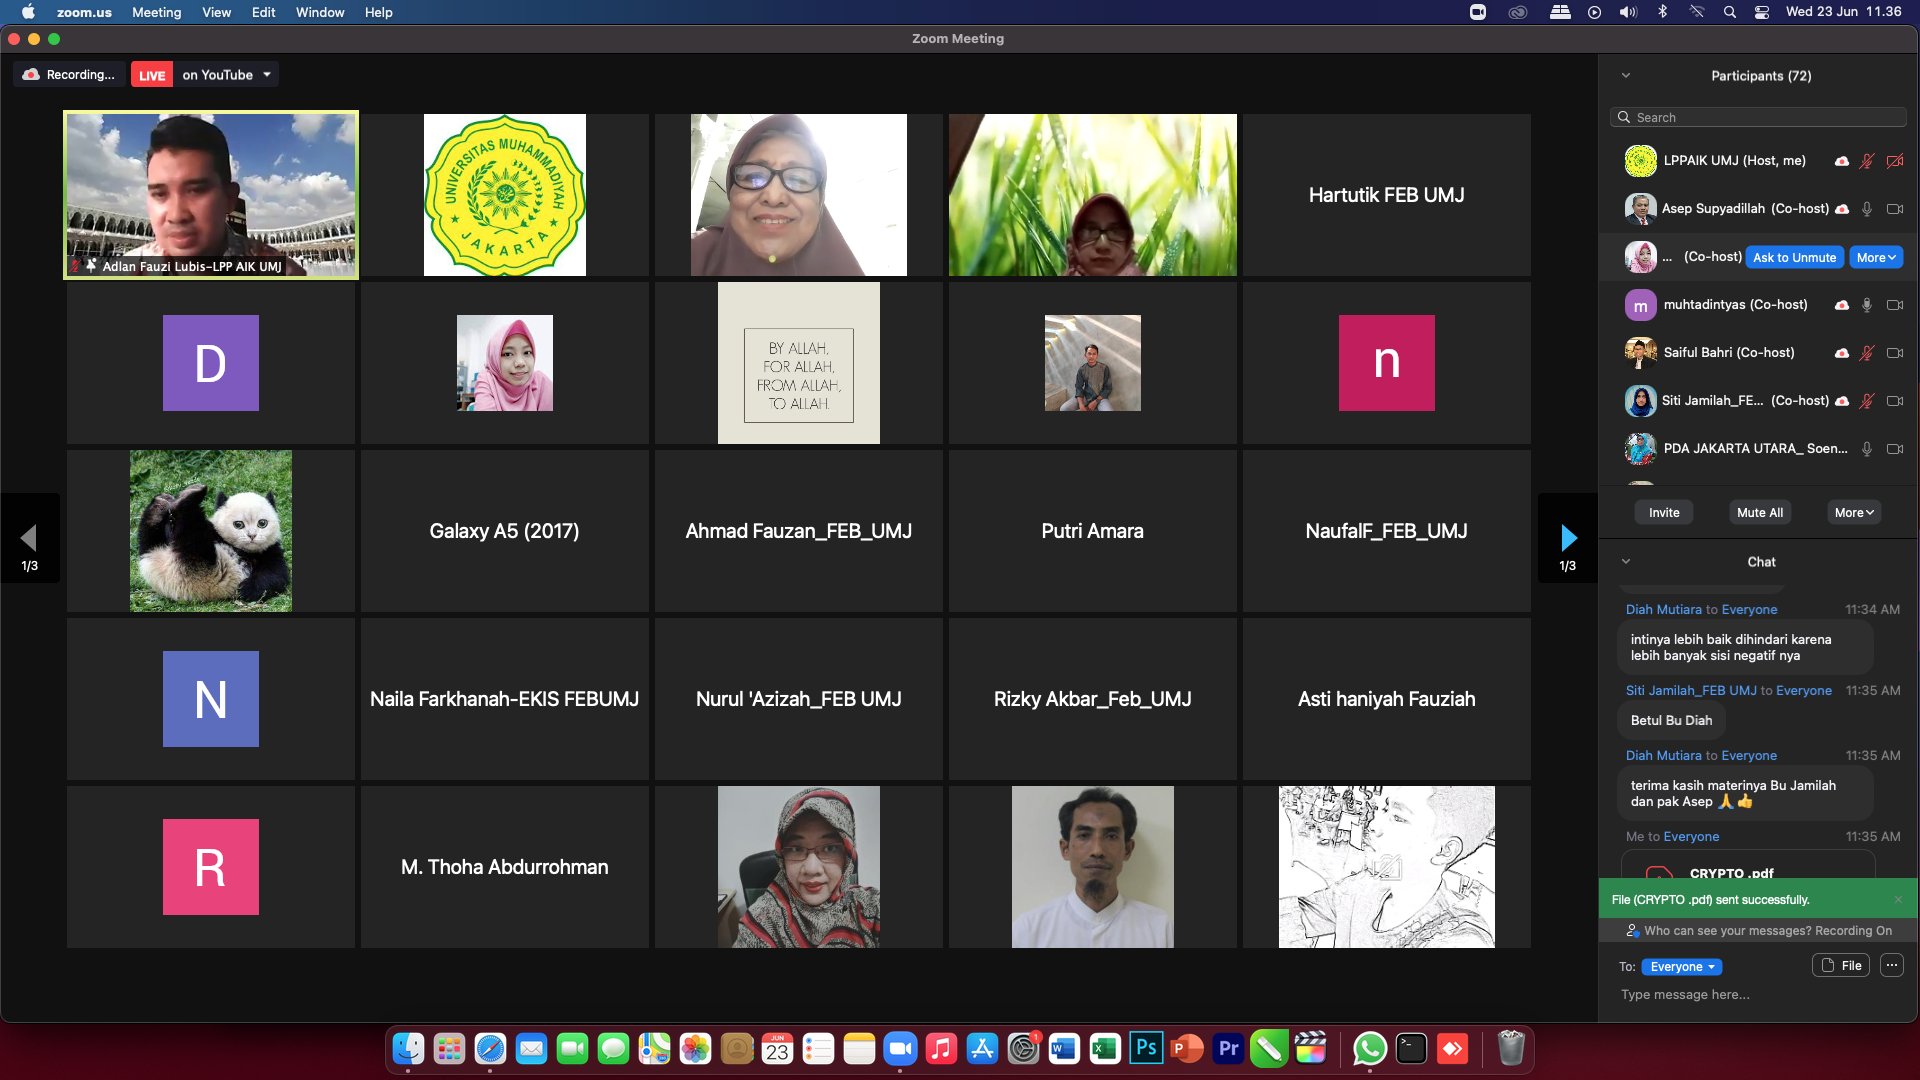Dismiss the file sent successfully notification

(1898, 900)
